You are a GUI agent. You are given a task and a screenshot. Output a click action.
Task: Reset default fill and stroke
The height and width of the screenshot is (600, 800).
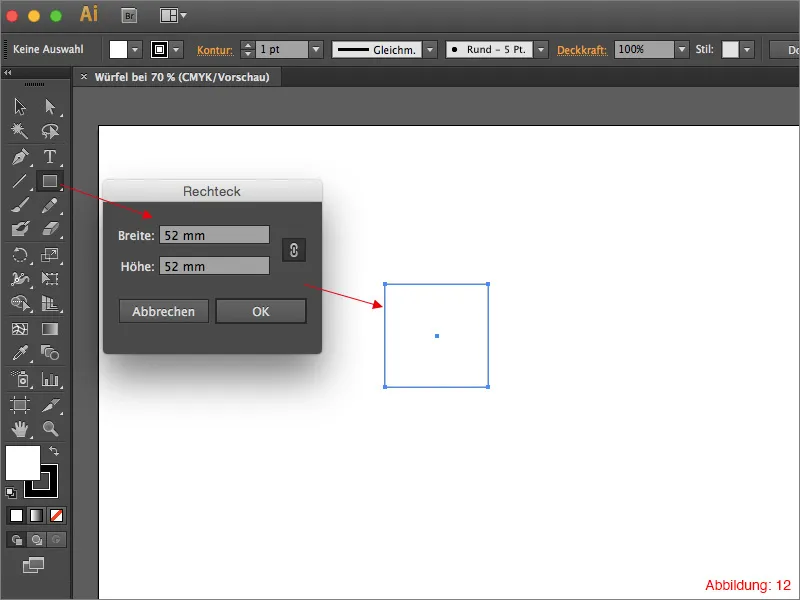coord(10,493)
